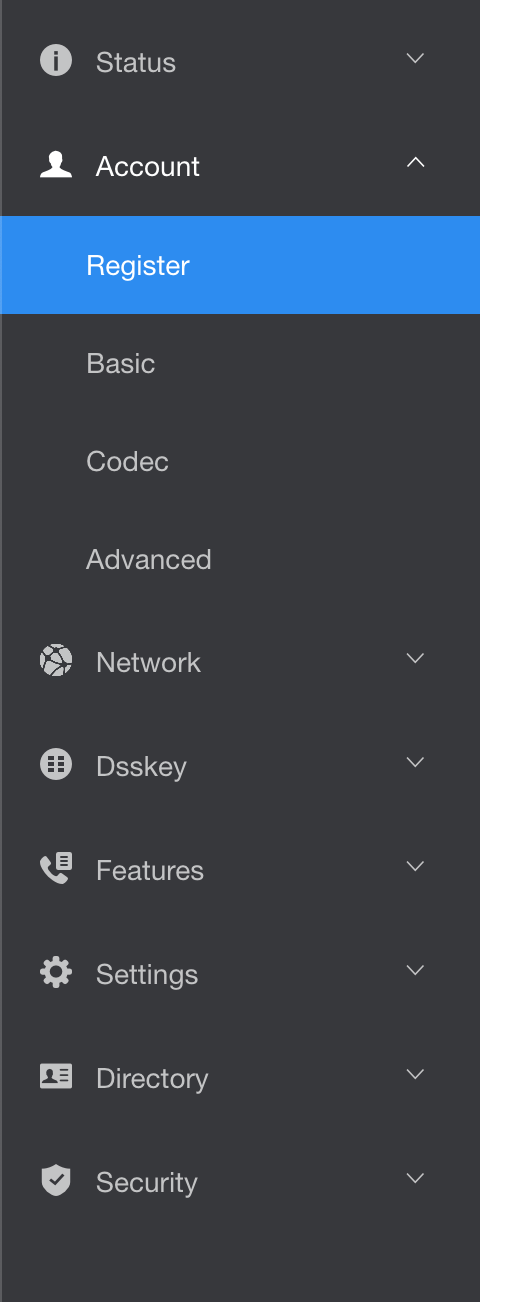
Task: Open the Advanced account settings
Action: pos(240,559)
